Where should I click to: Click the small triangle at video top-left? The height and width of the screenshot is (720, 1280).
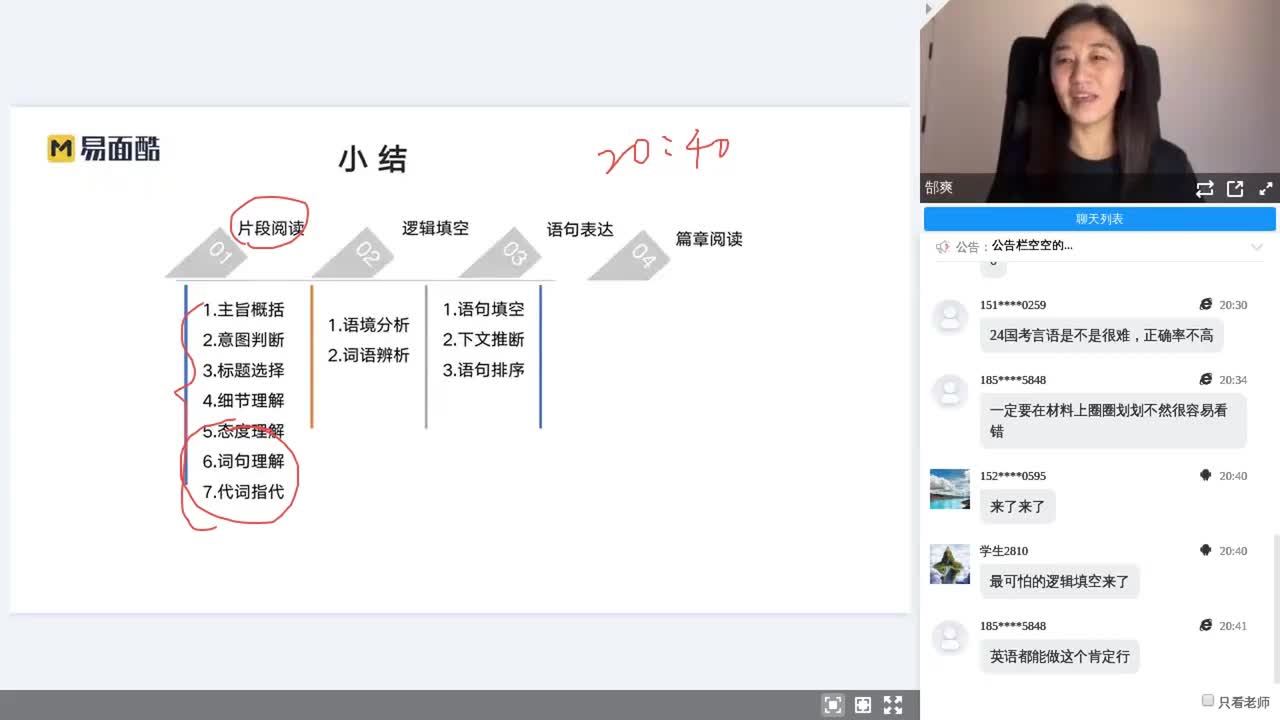(929, 9)
